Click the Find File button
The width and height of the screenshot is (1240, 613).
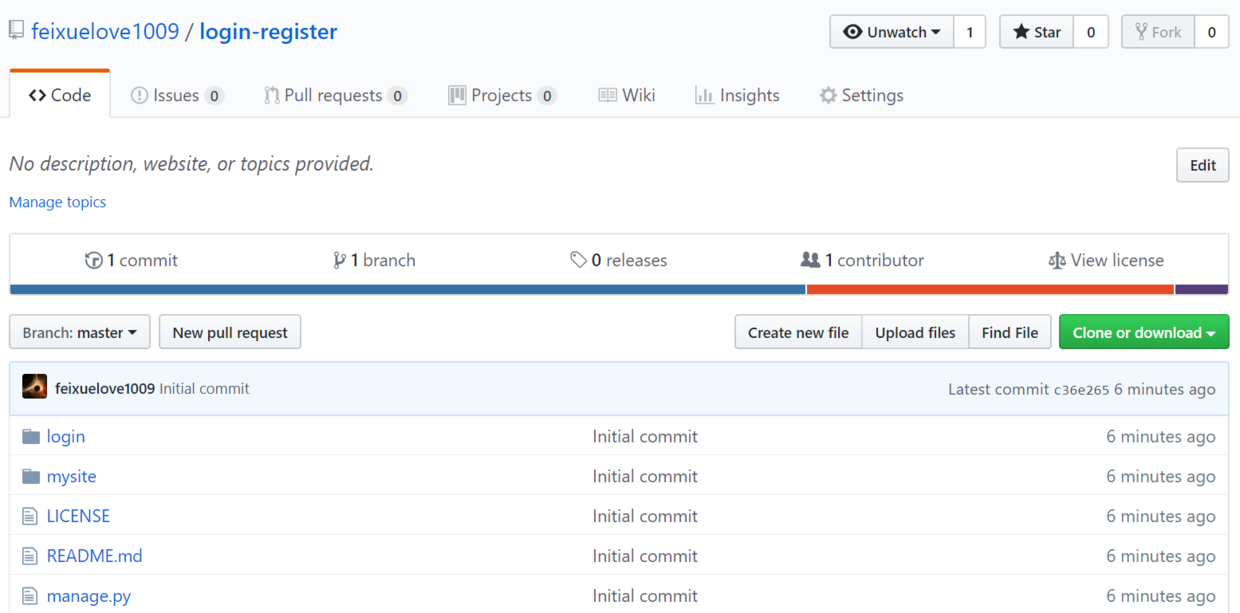[1010, 332]
